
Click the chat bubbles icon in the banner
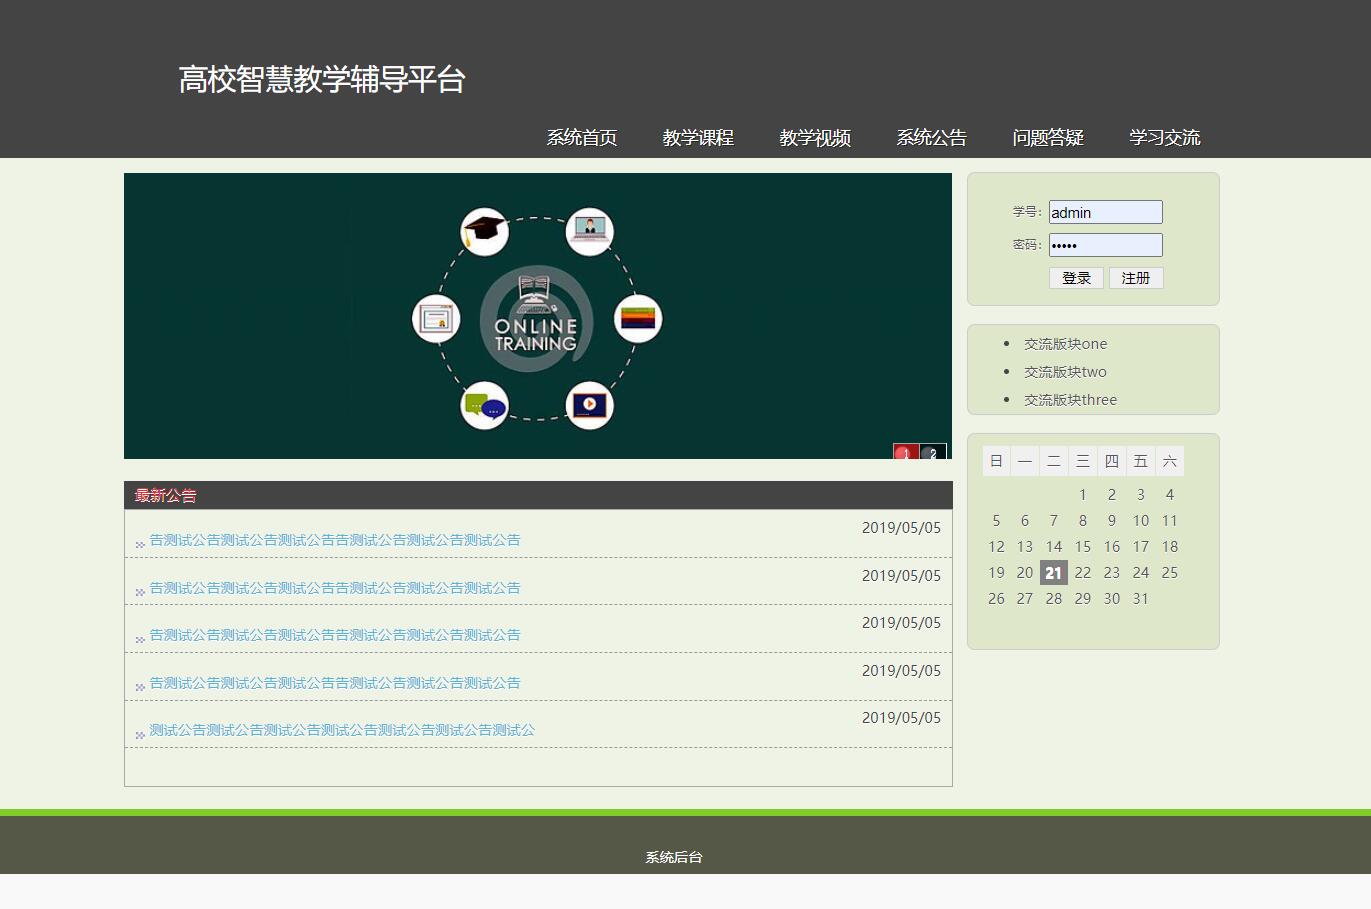(x=484, y=405)
